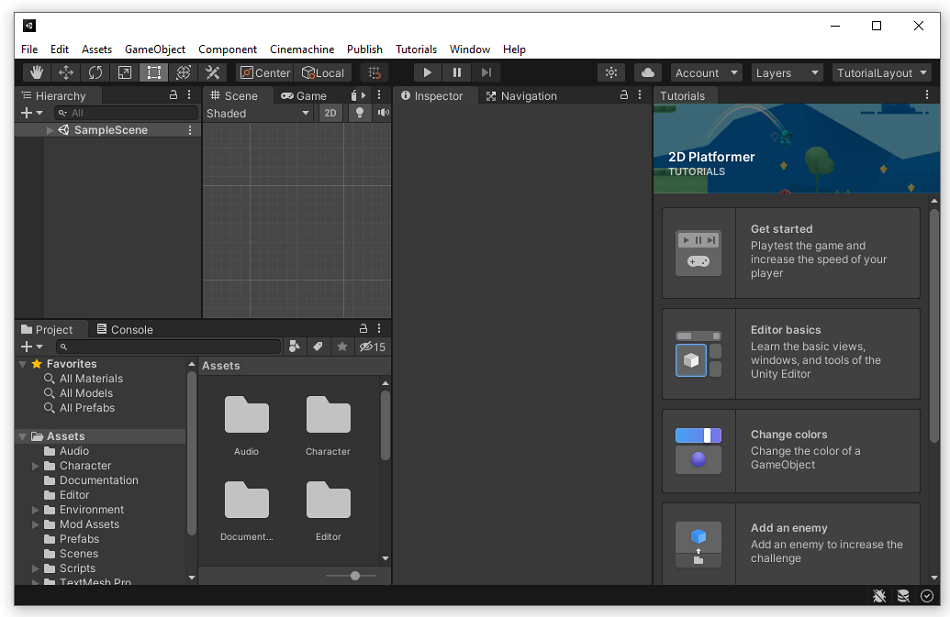Collapse the Favorites tree section

(x=22, y=364)
